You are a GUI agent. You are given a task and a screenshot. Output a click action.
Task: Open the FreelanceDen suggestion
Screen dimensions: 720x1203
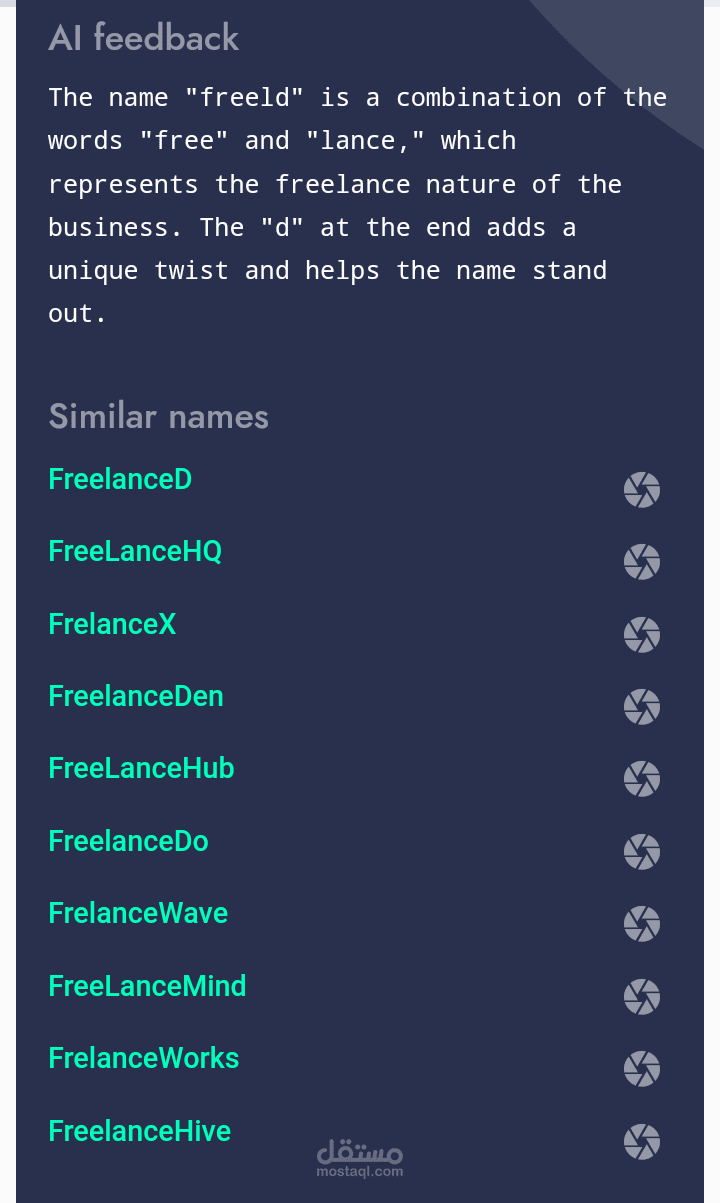[x=136, y=697]
